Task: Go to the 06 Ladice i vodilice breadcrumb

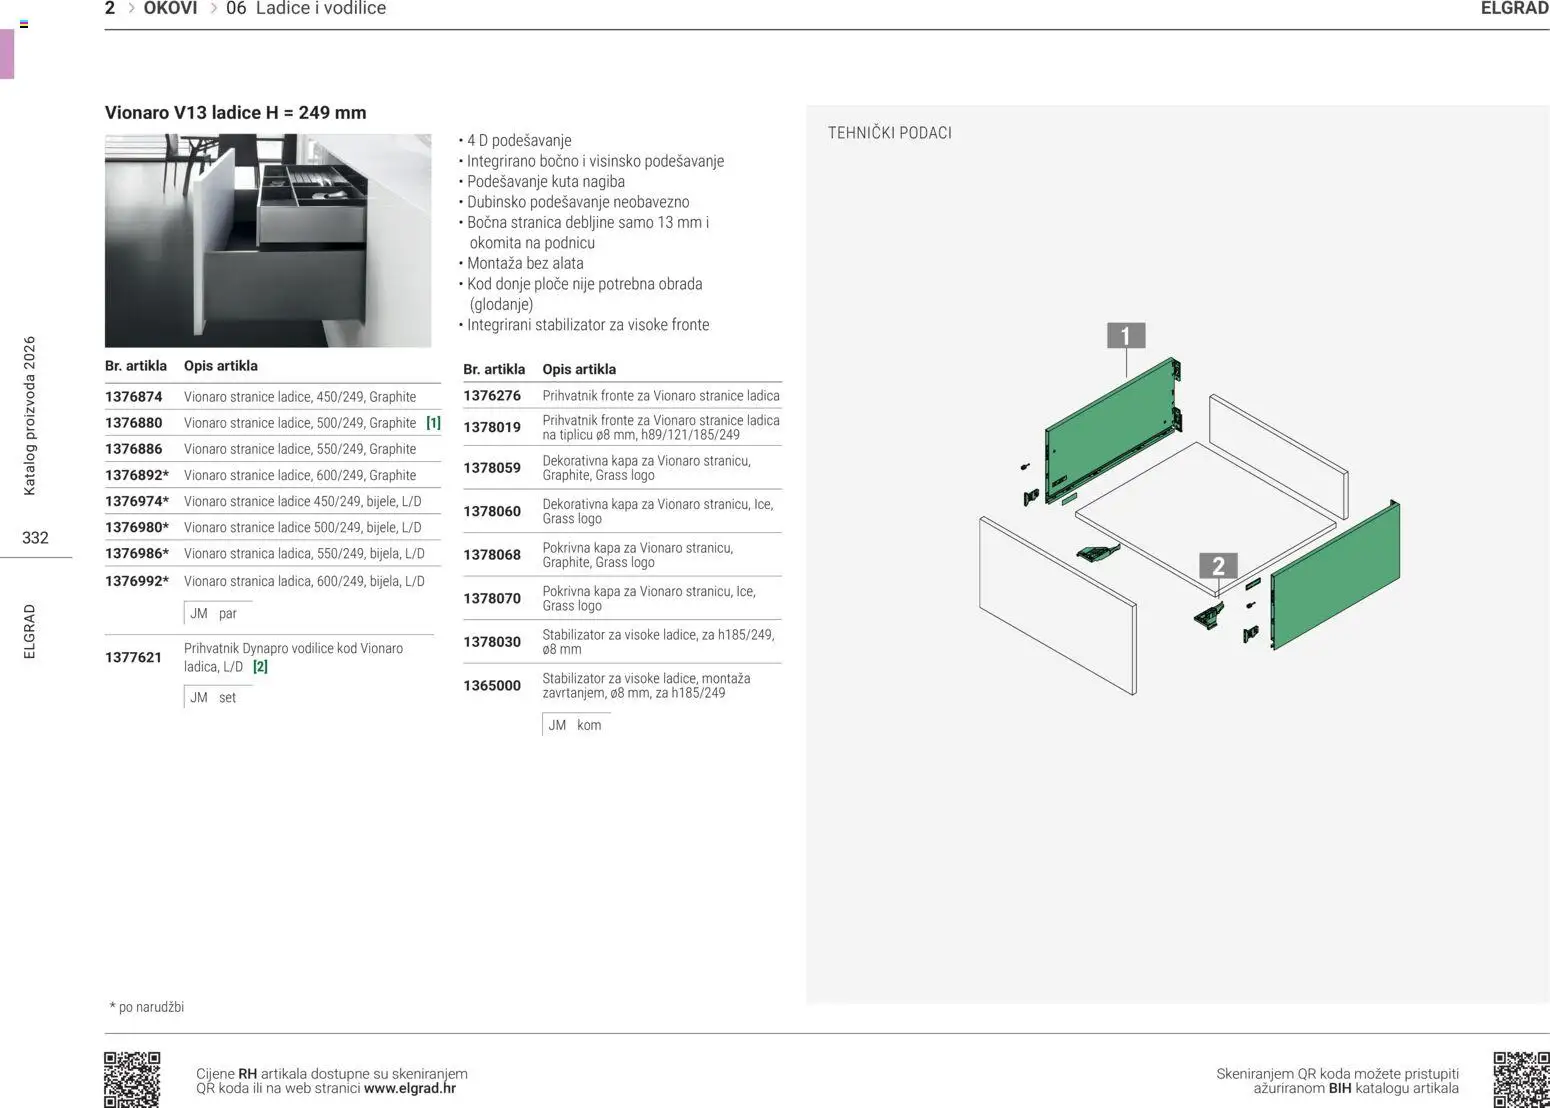Action: pos(306,9)
